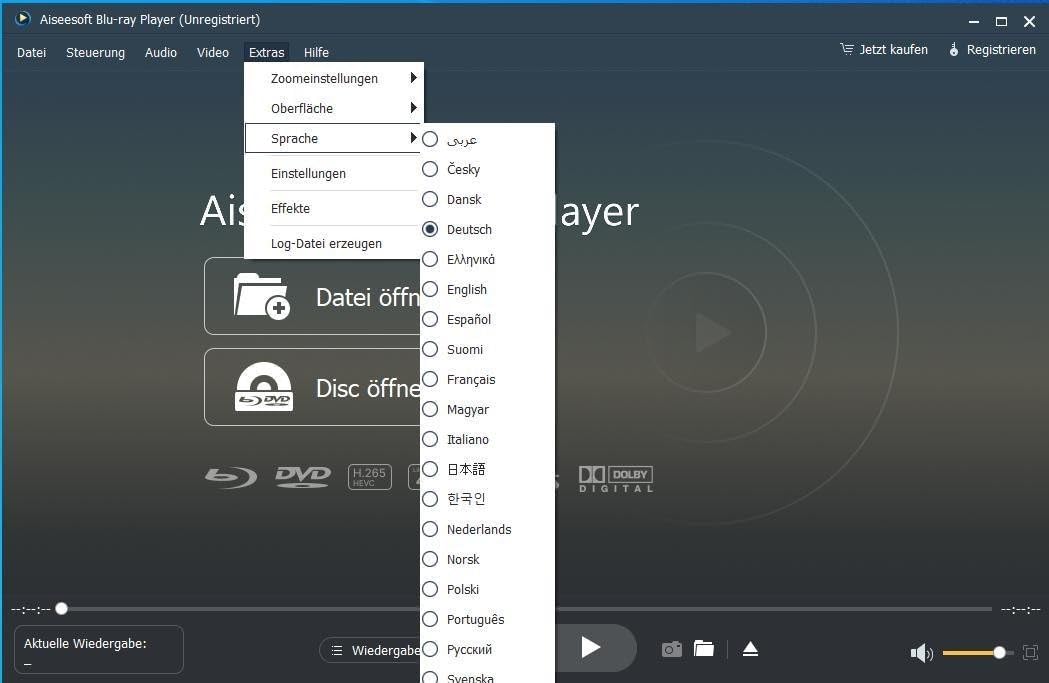This screenshot has height=683, width=1049.
Task: Click the folder icon of Datei öffnen
Action: [262, 296]
